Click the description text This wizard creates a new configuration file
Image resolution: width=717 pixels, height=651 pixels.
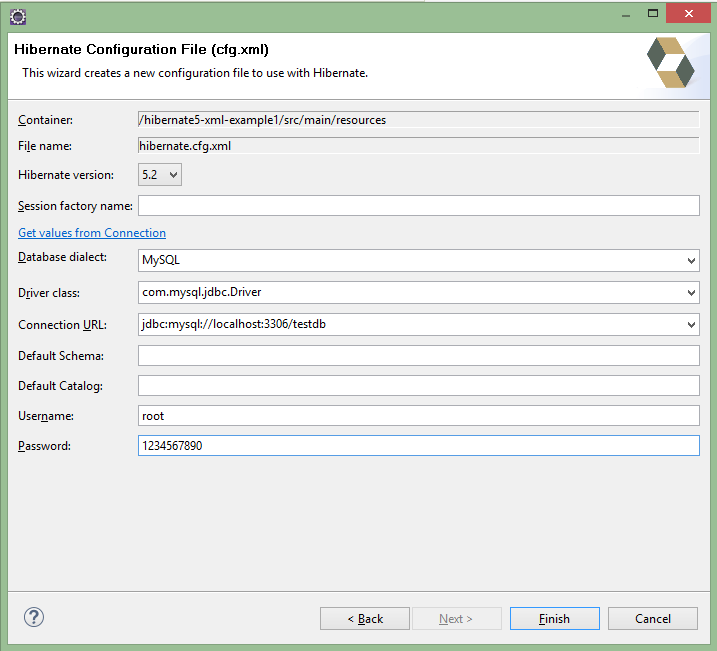[195, 73]
